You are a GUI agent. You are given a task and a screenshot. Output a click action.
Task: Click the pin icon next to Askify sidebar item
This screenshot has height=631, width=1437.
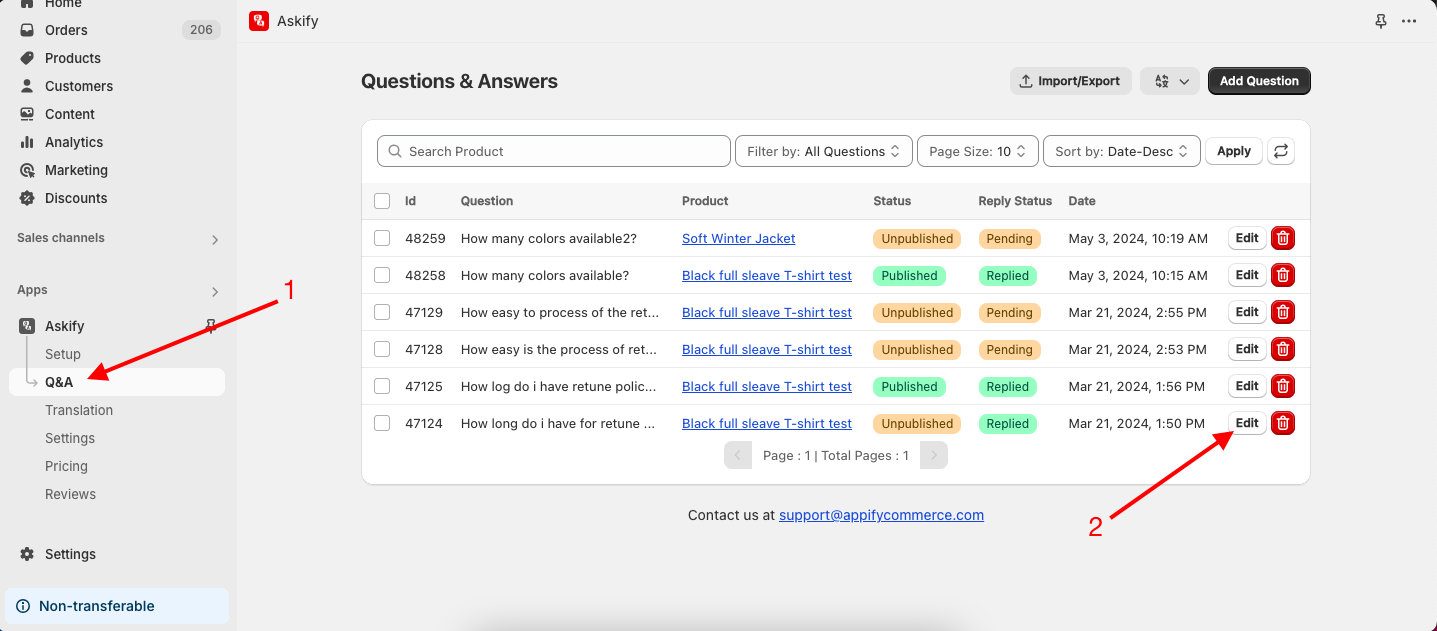[x=210, y=326]
